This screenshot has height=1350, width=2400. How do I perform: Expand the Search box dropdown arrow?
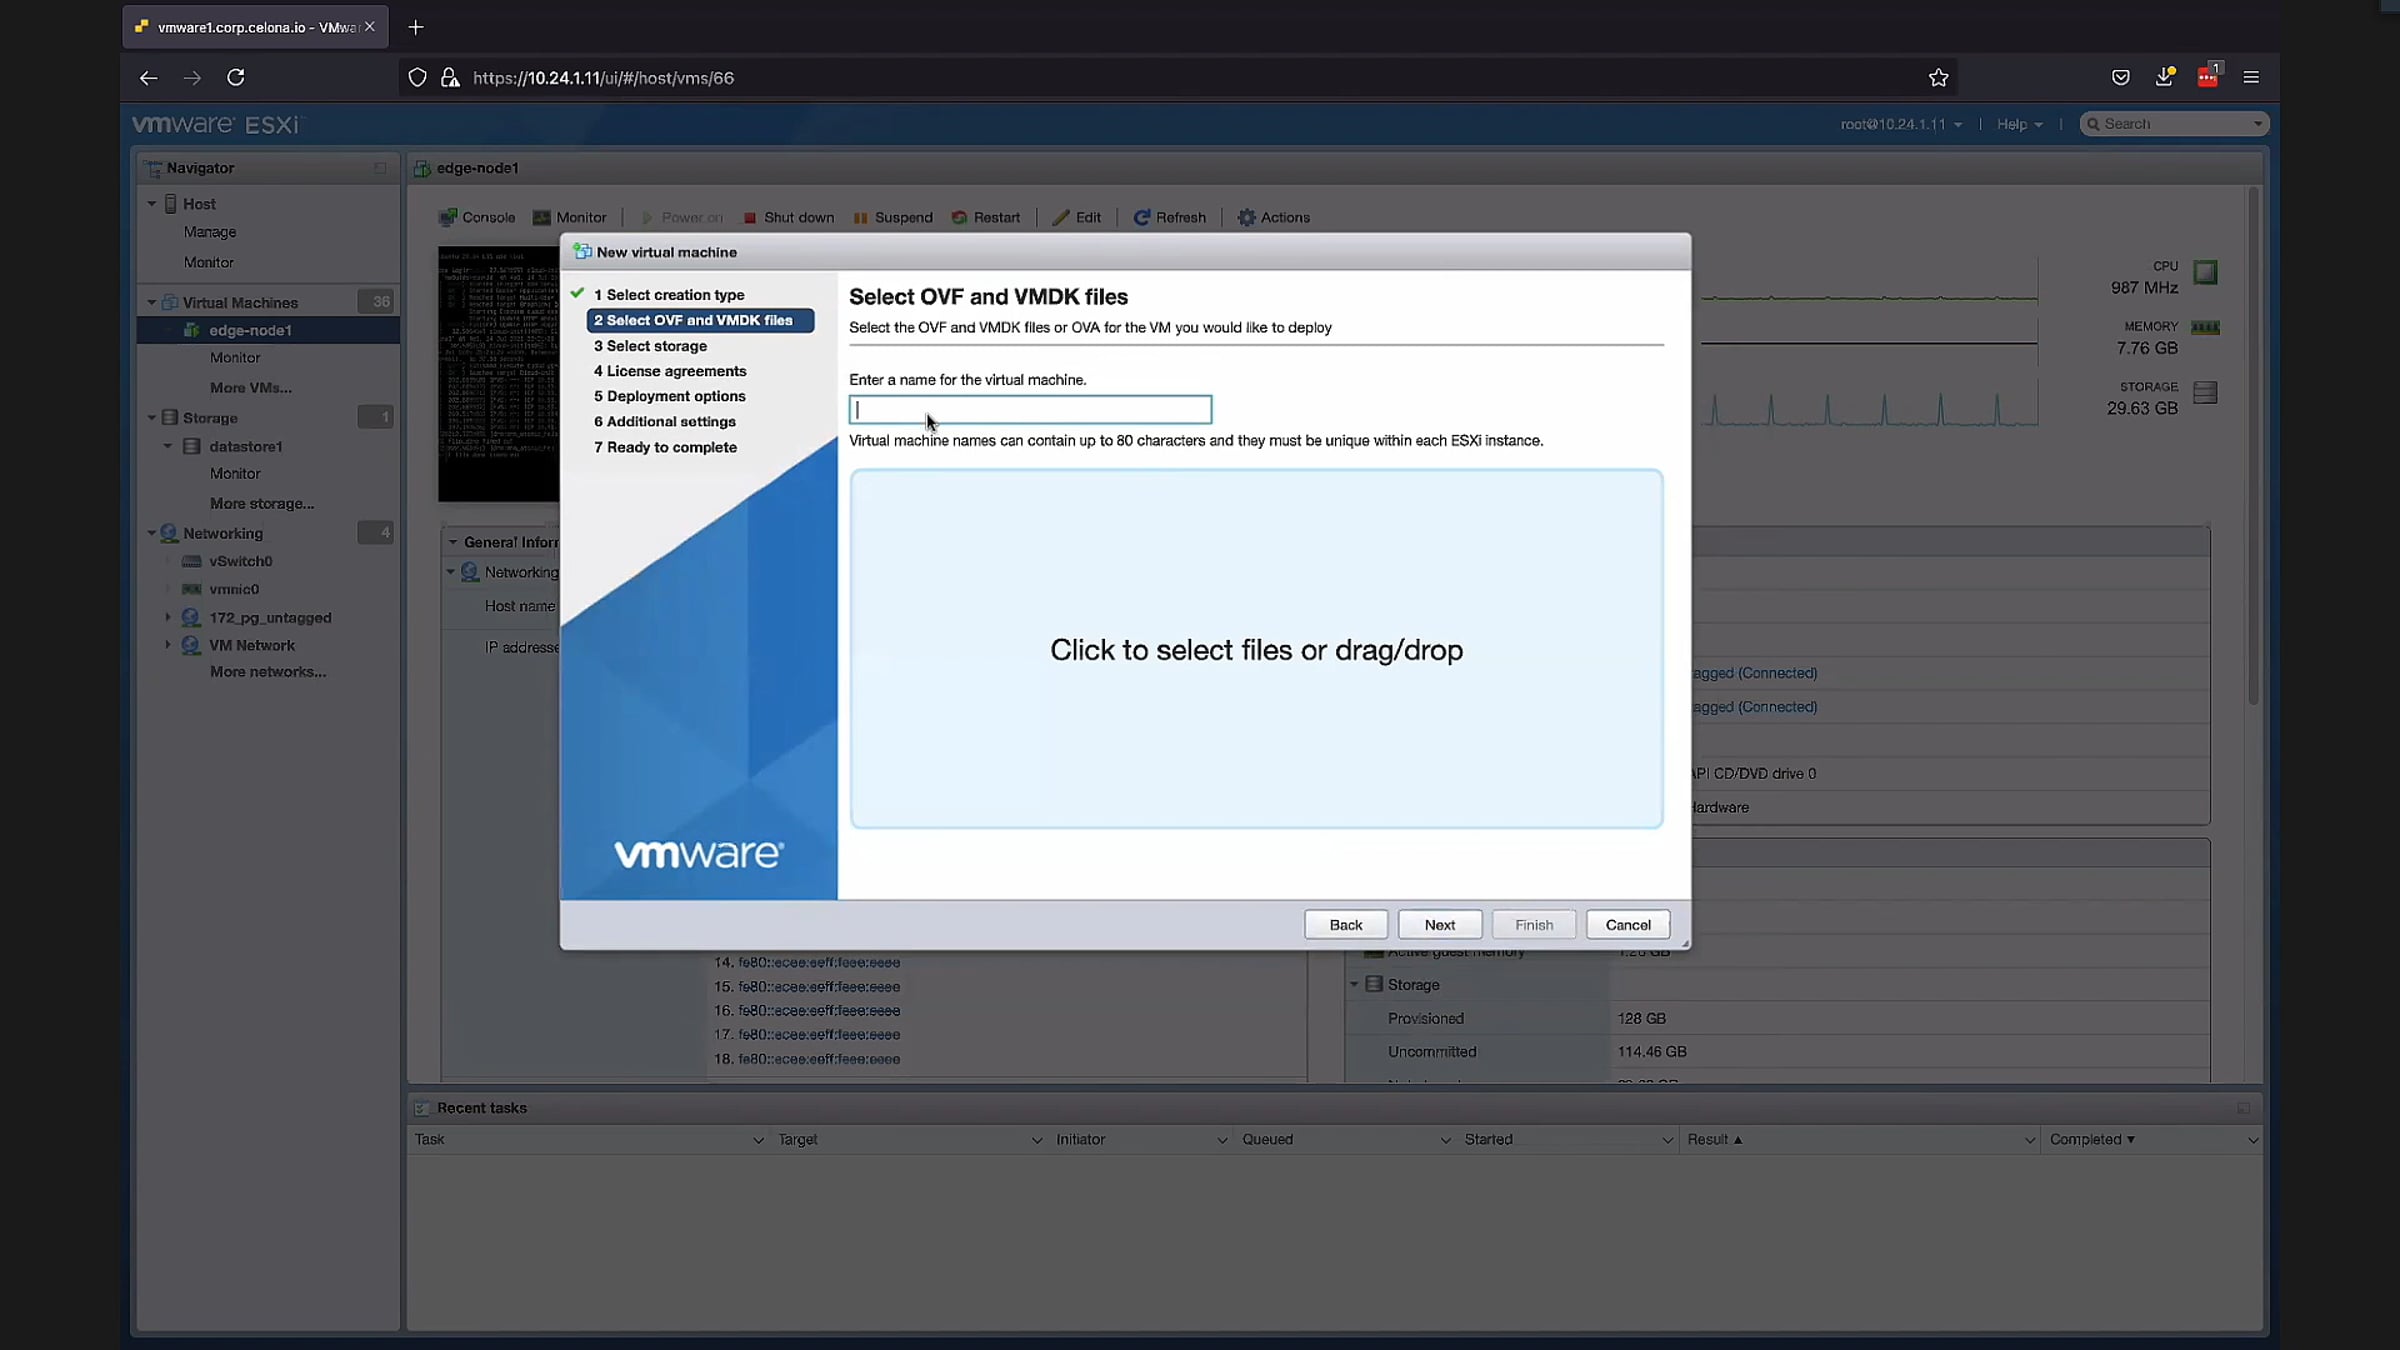click(x=2257, y=124)
